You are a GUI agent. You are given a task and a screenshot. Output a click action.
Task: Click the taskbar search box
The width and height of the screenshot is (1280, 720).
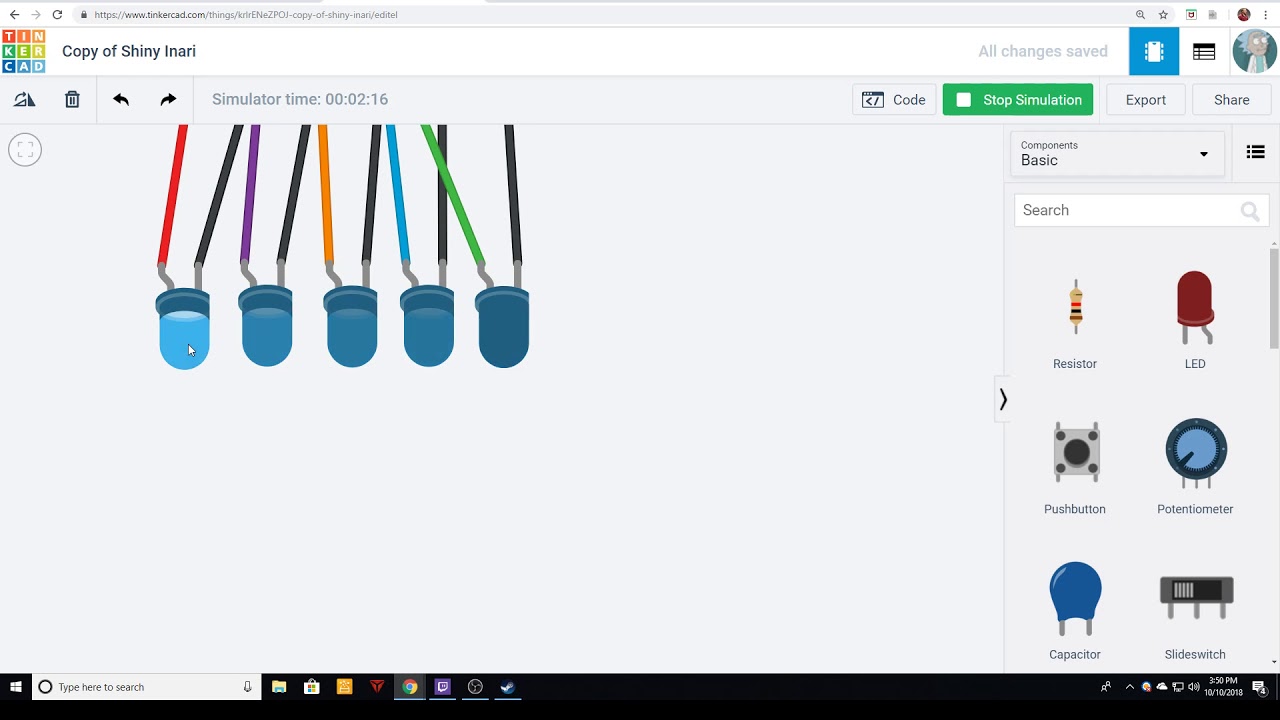pos(147,687)
